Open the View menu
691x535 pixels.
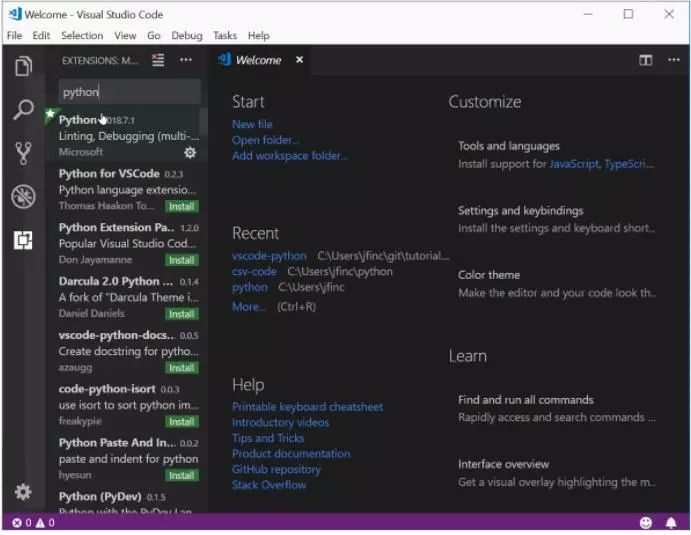pos(125,36)
